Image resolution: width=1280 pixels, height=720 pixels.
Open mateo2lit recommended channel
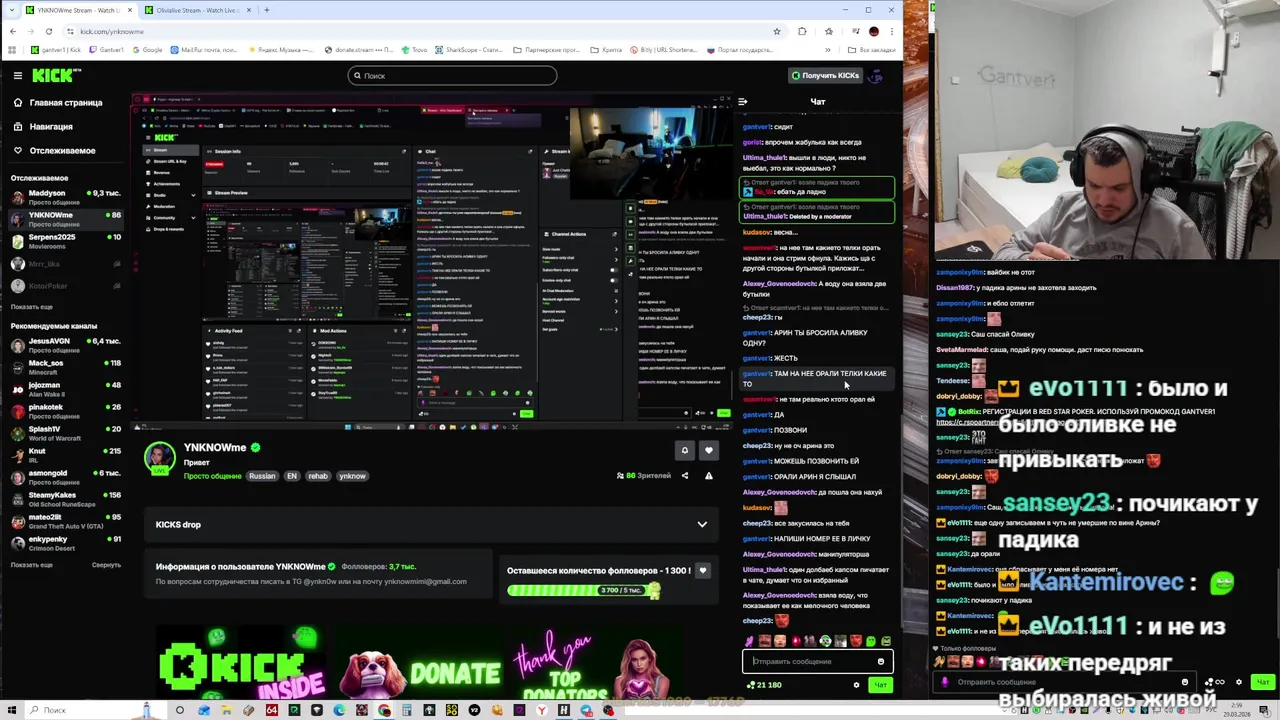65,520
